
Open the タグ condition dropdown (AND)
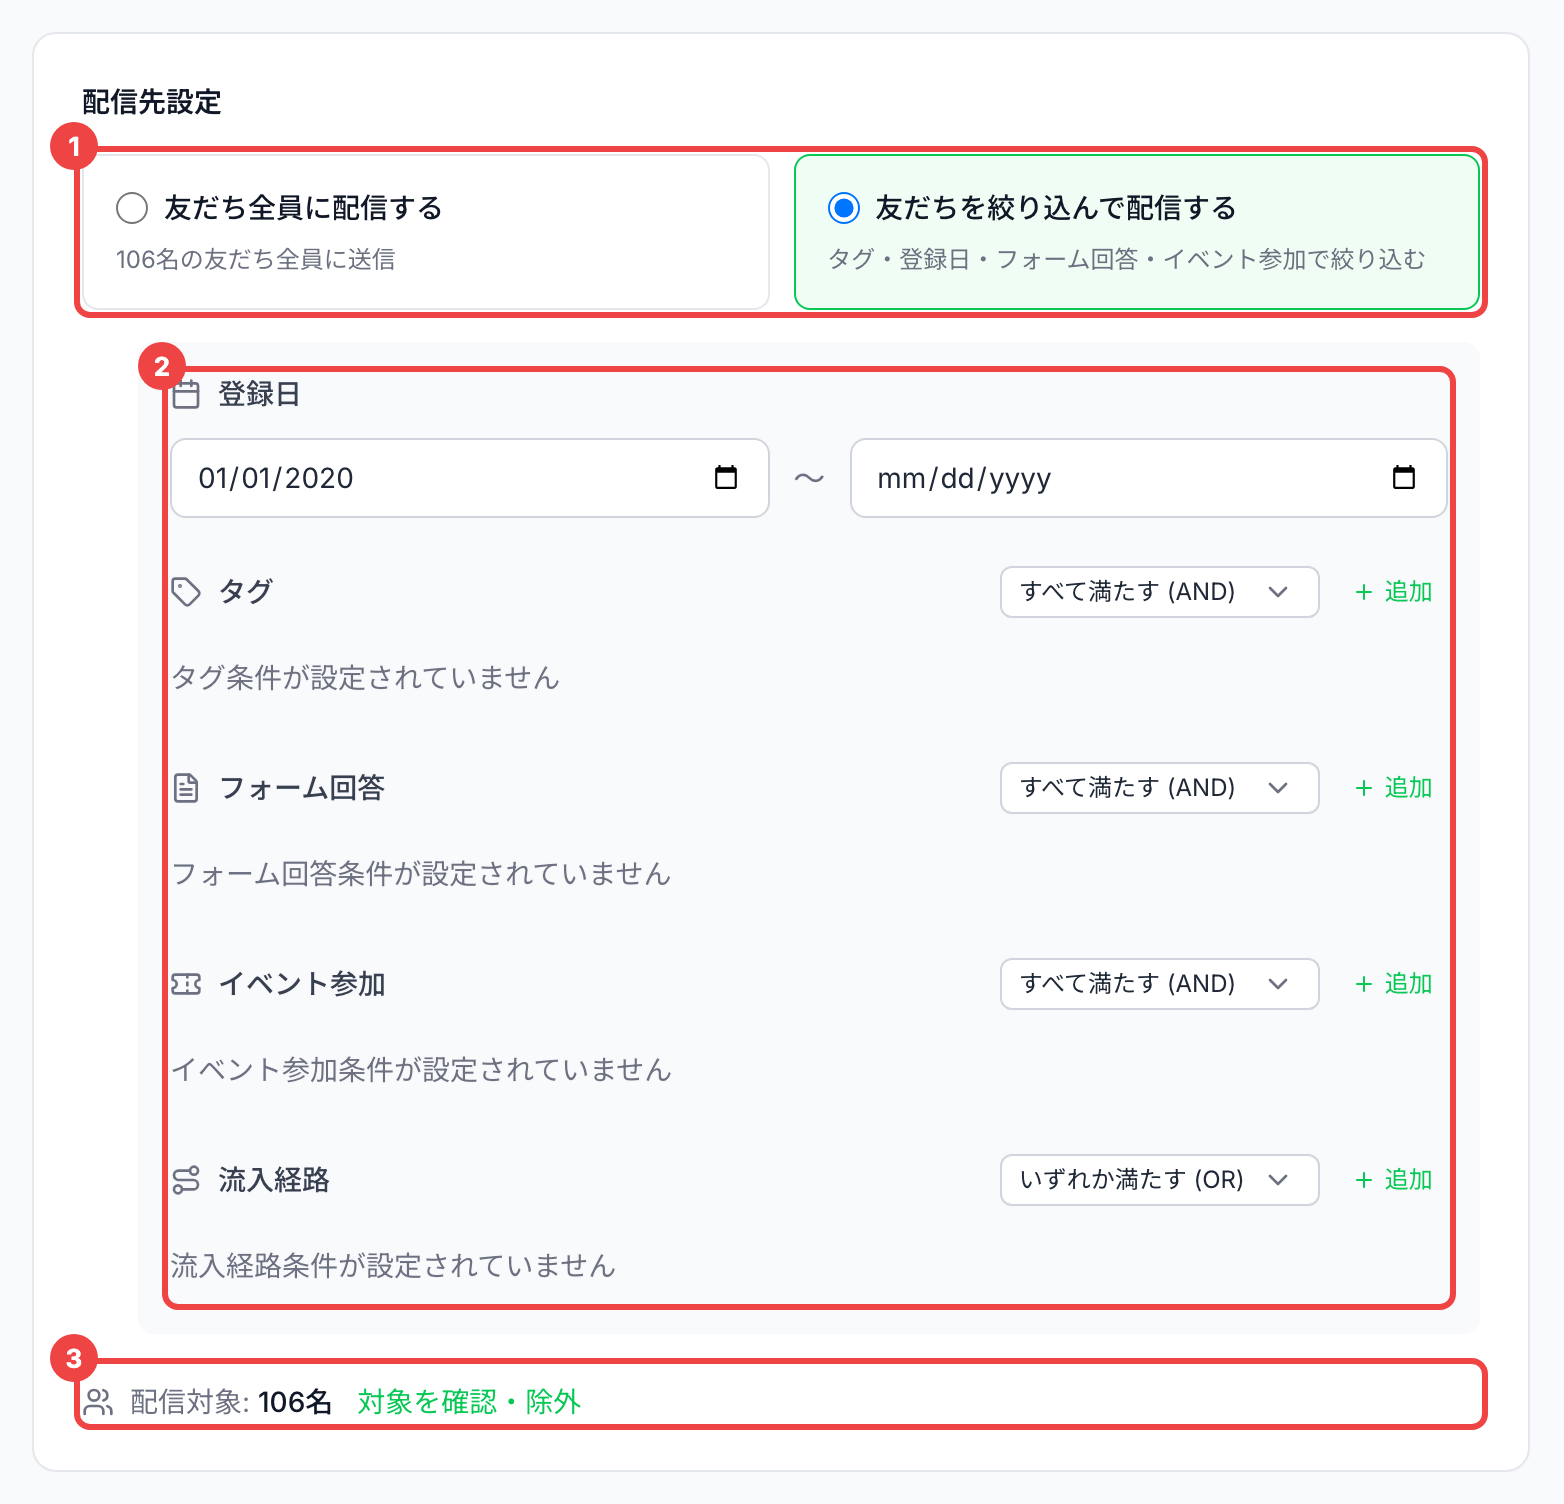(1160, 592)
